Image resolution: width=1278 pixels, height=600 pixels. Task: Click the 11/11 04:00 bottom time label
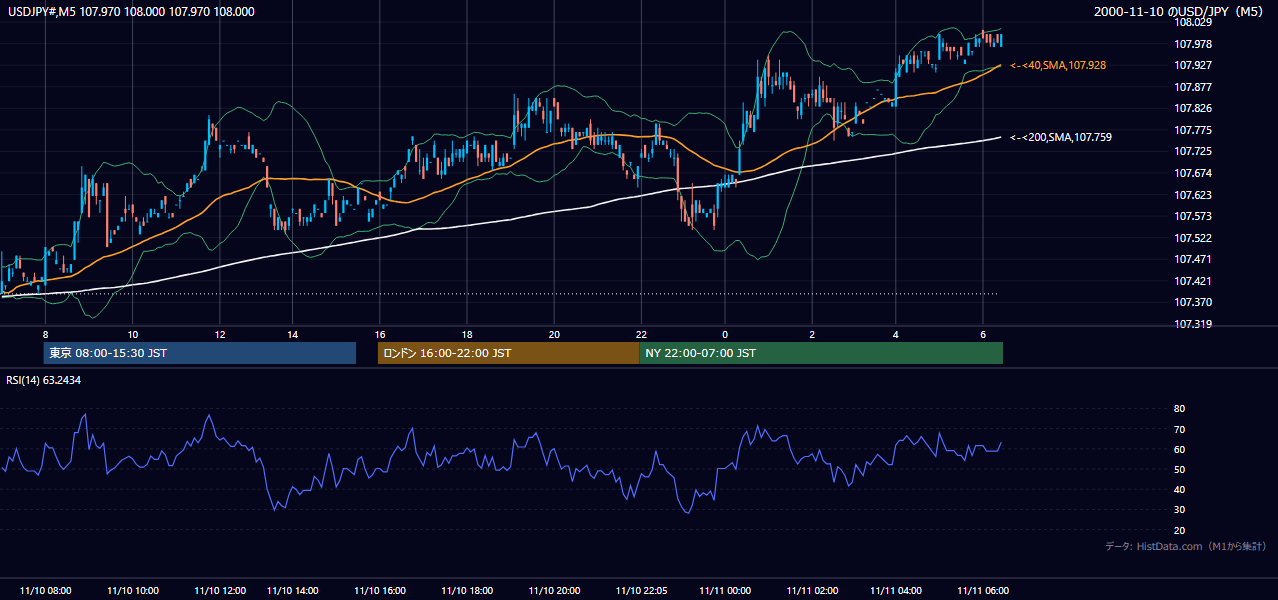pyautogui.click(x=896, y=591)
